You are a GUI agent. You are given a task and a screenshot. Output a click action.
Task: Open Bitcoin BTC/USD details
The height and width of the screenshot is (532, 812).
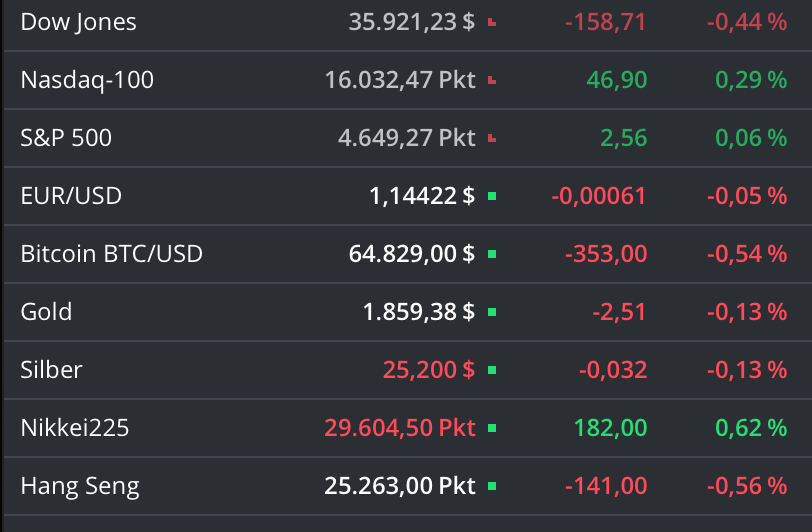click(x=111, y=254)
